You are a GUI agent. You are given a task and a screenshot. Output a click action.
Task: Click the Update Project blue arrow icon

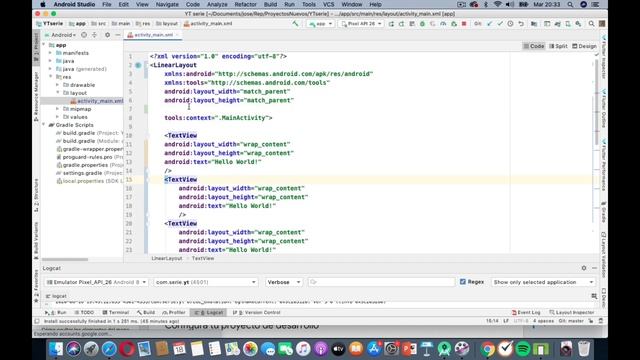tap(489, 24)
